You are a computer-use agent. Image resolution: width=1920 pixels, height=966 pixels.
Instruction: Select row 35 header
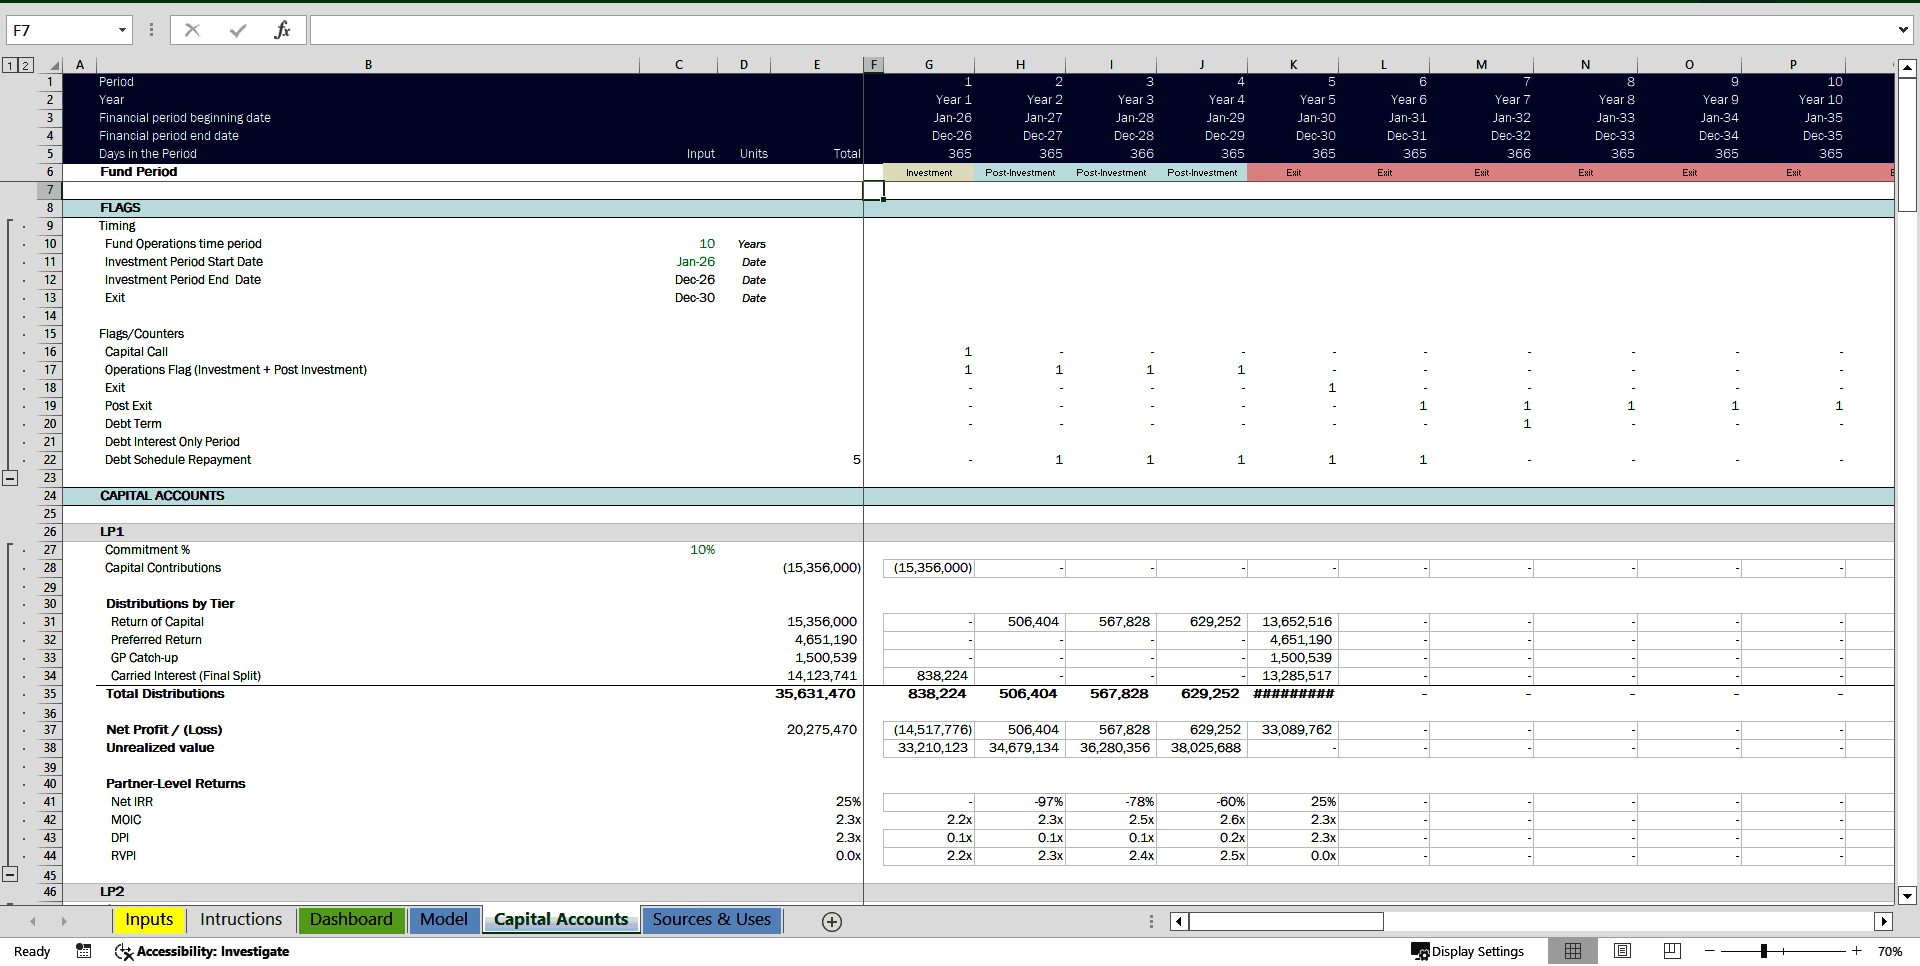point(50,694)
